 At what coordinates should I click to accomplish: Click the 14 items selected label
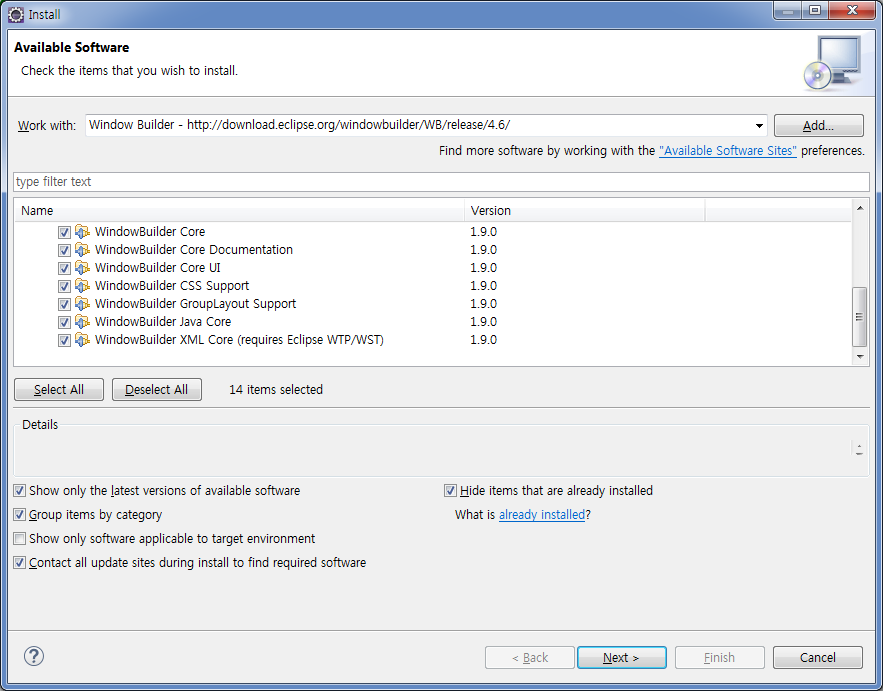pyautogui.click(x=276, y=390)
